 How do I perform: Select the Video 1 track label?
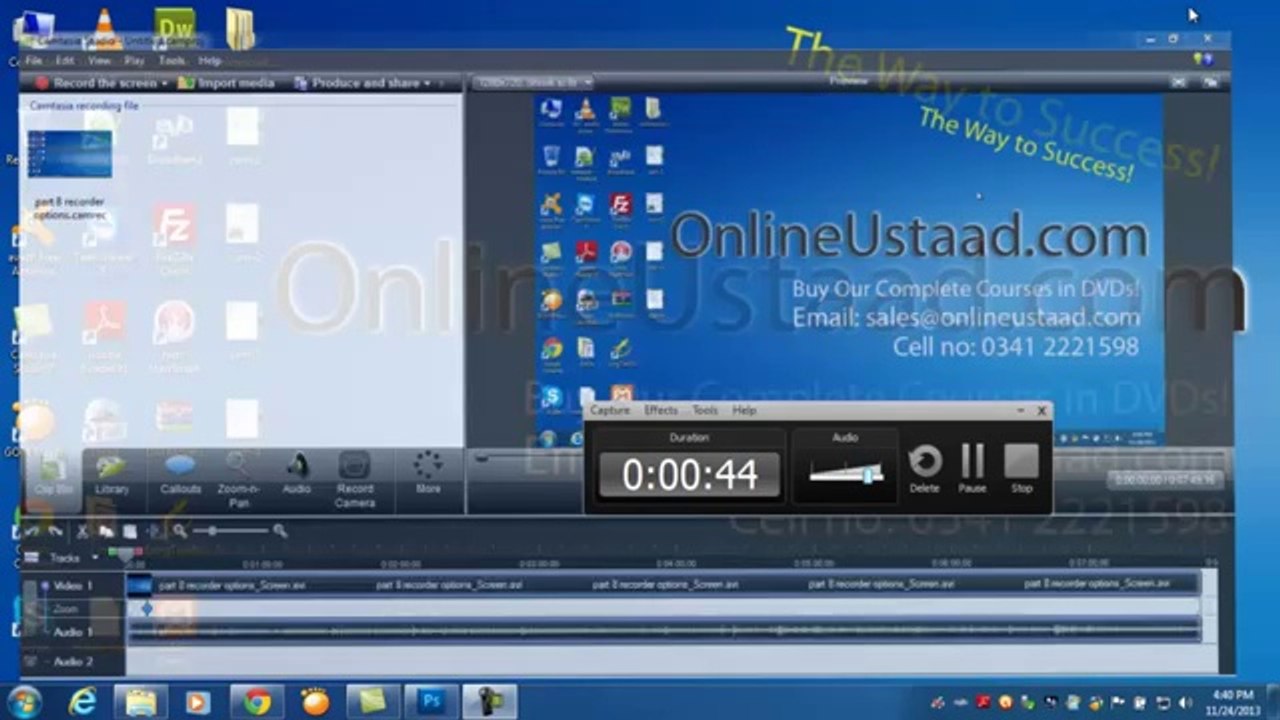(x=73, y=585)
